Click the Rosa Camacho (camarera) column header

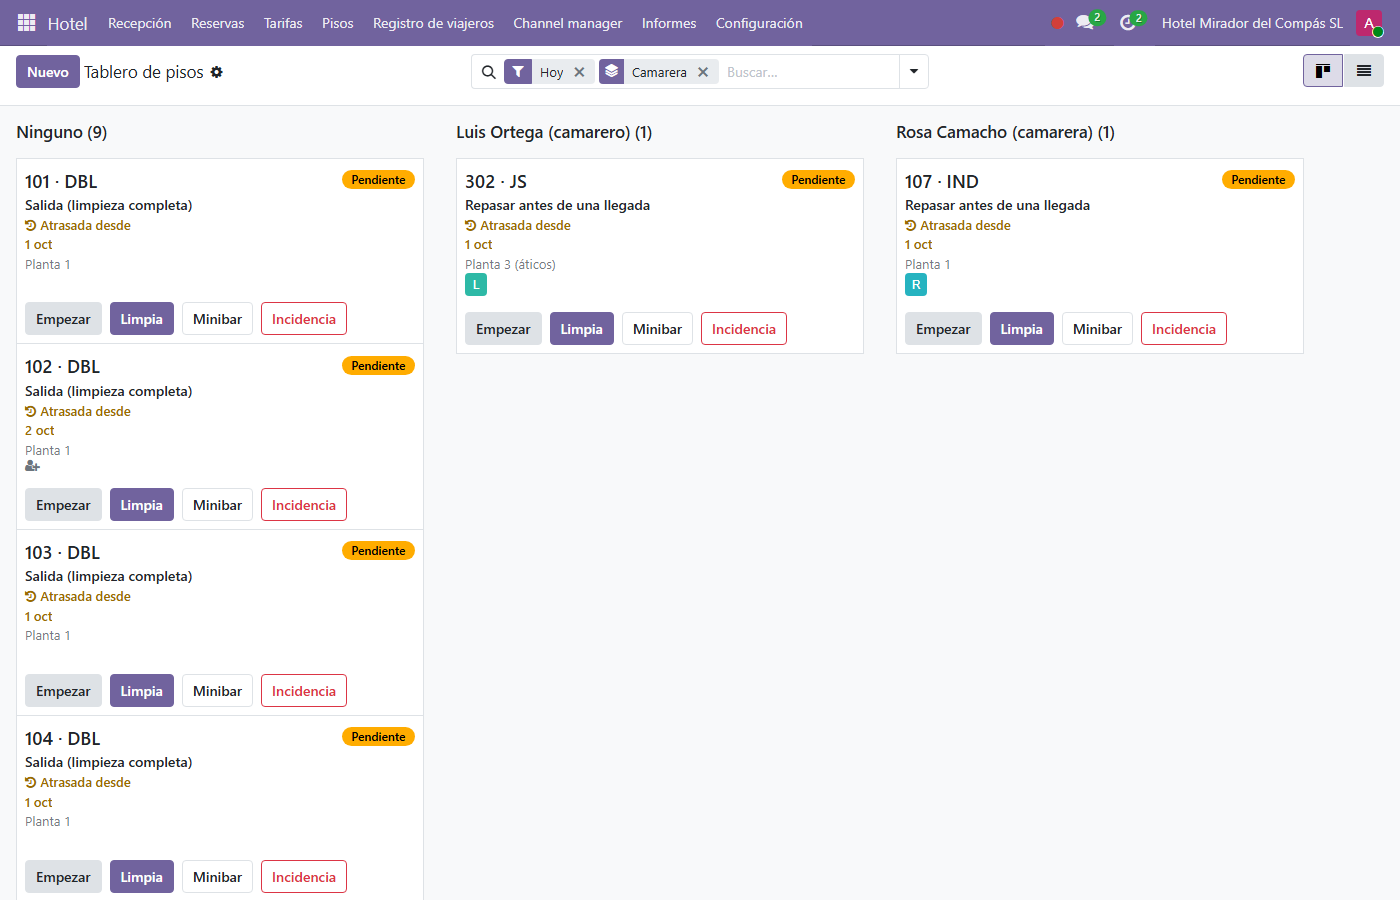[1005, 132]
